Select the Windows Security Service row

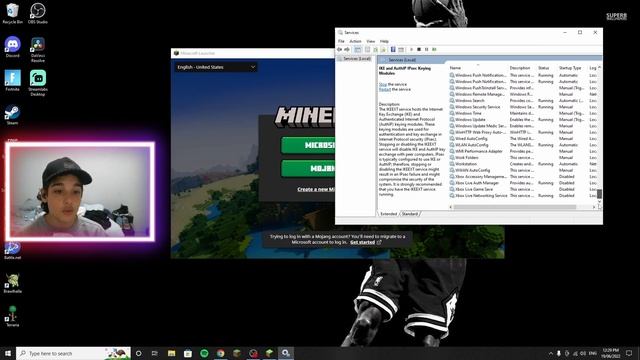(x=522, y=107)
